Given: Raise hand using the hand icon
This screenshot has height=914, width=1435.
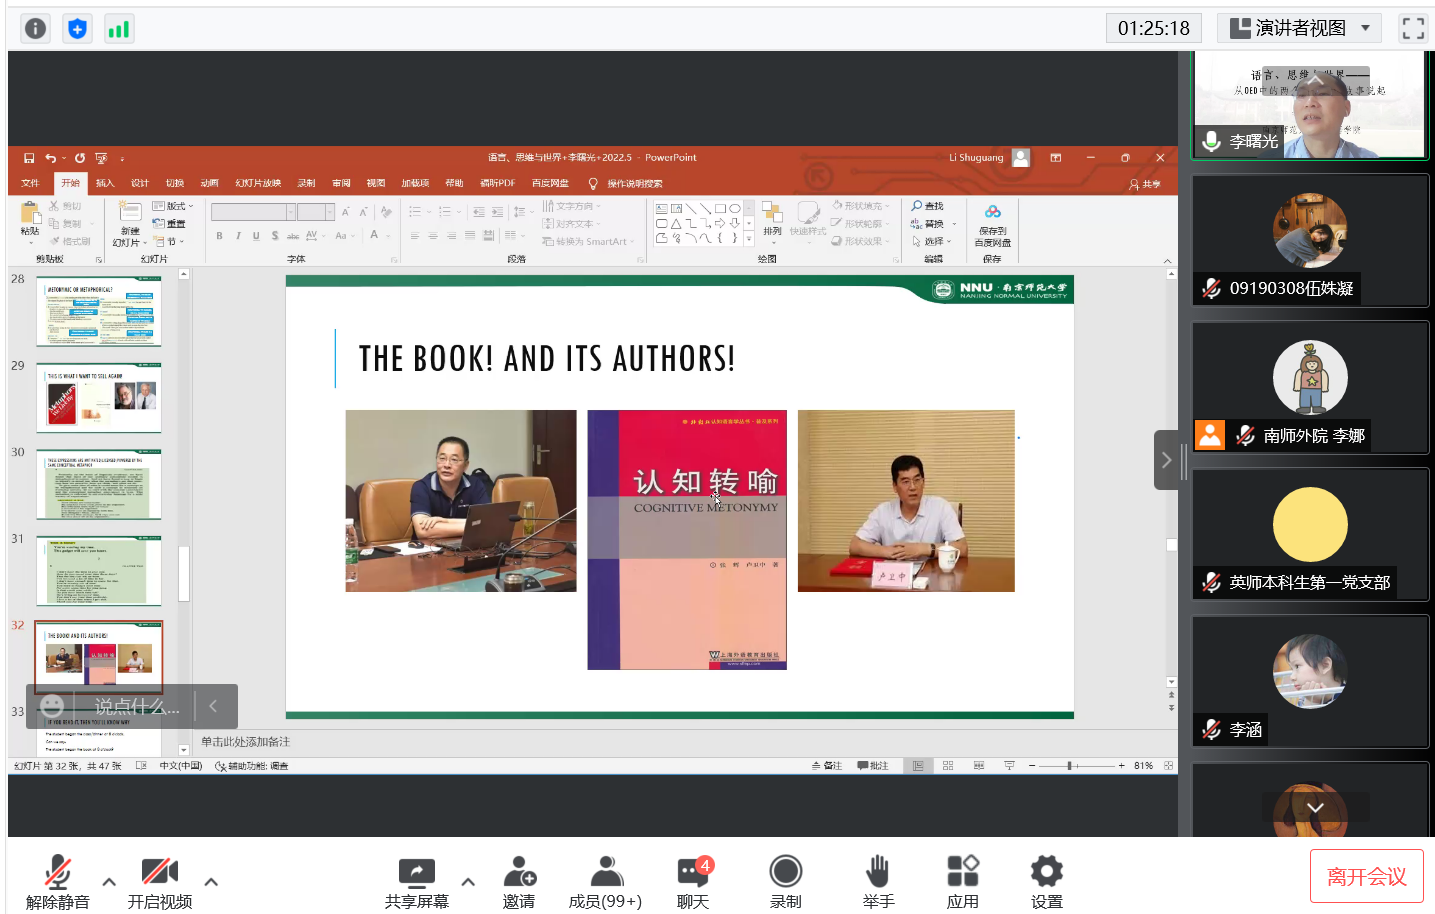Looking at the screenshot, I should tap(878, 872).
